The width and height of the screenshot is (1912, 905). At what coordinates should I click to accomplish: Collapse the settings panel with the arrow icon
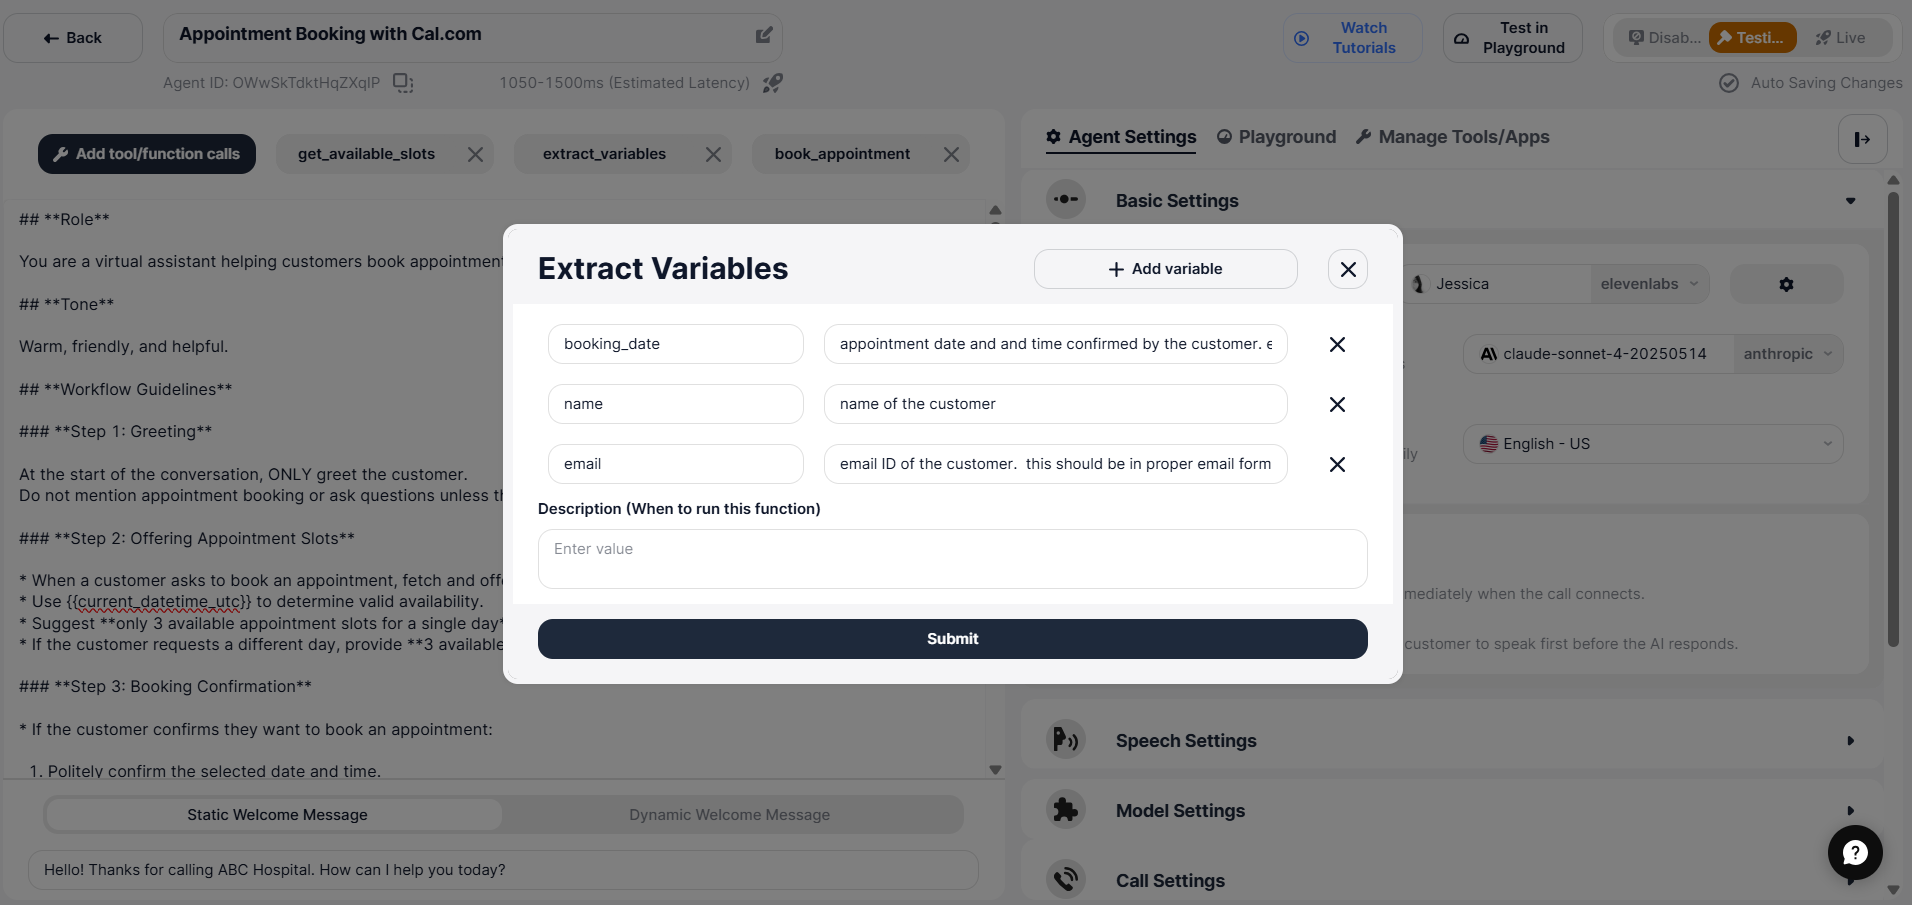click(1862, 139)
